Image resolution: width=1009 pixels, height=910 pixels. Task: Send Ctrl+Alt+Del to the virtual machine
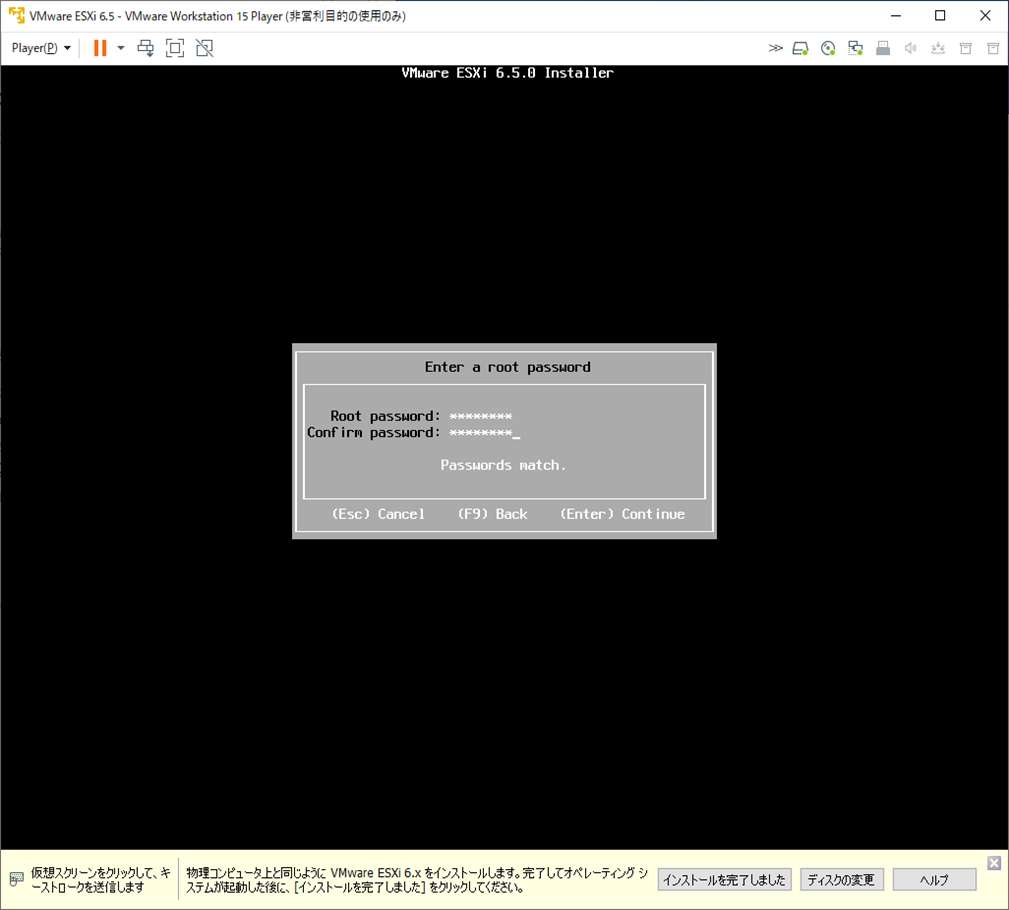click(x=146, y=48)
